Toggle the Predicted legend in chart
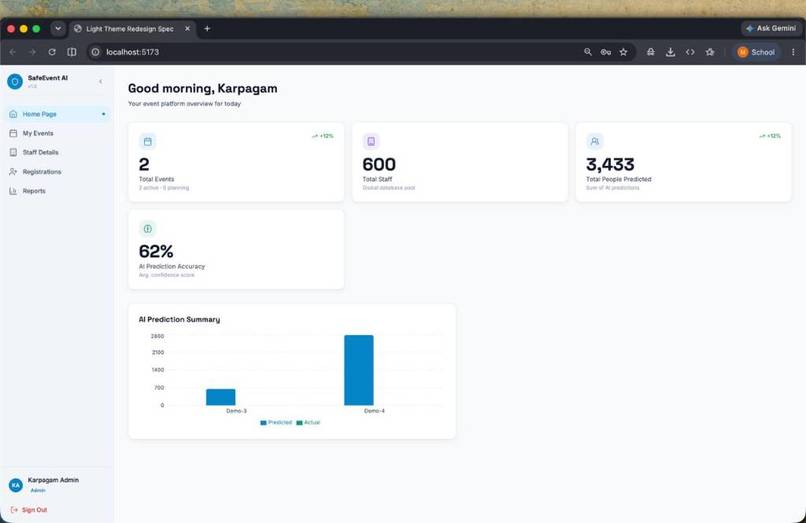 tap(276, 422)
